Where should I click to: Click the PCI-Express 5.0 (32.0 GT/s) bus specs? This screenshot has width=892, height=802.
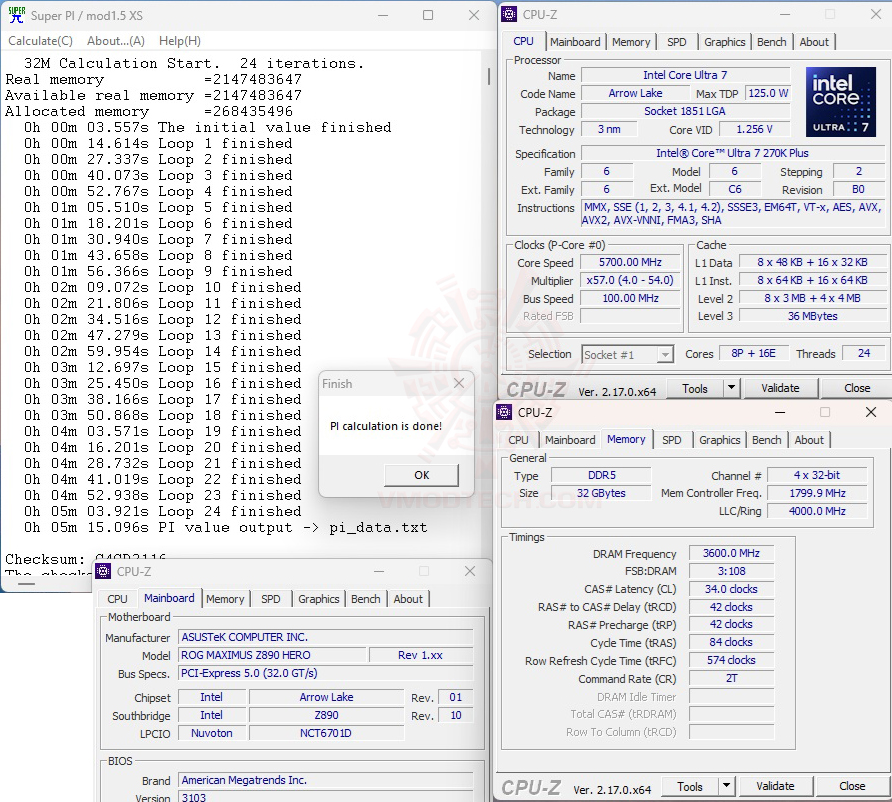(x=325, y=673)
